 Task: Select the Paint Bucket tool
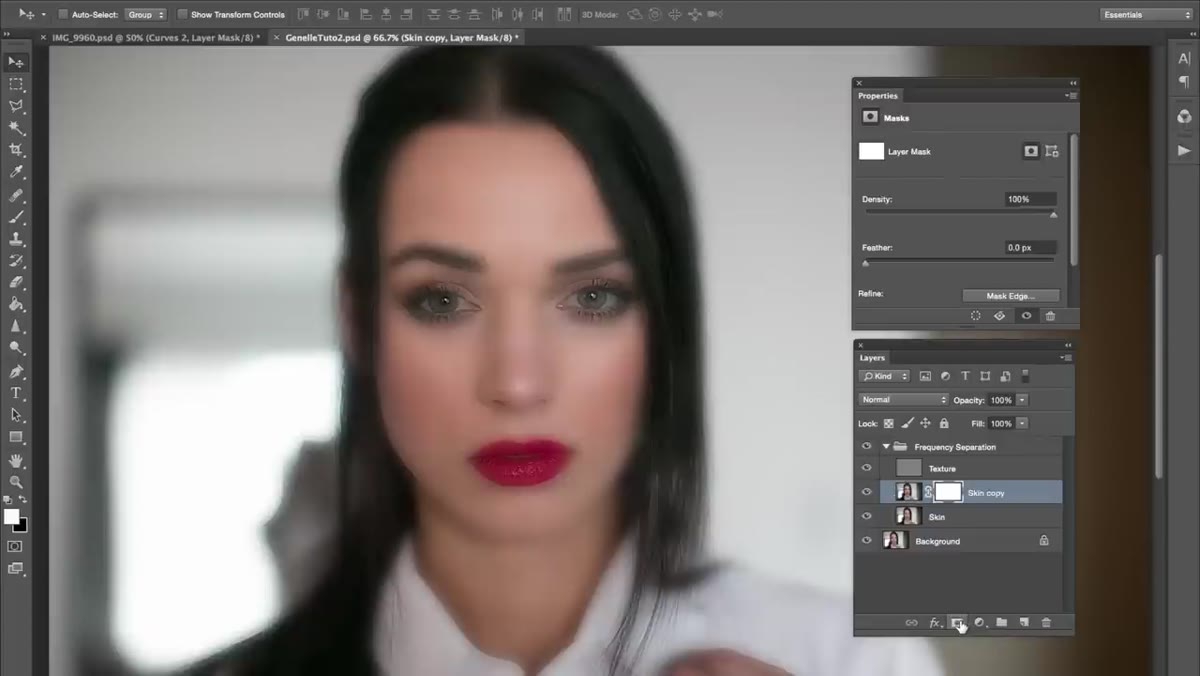[16, 305]
